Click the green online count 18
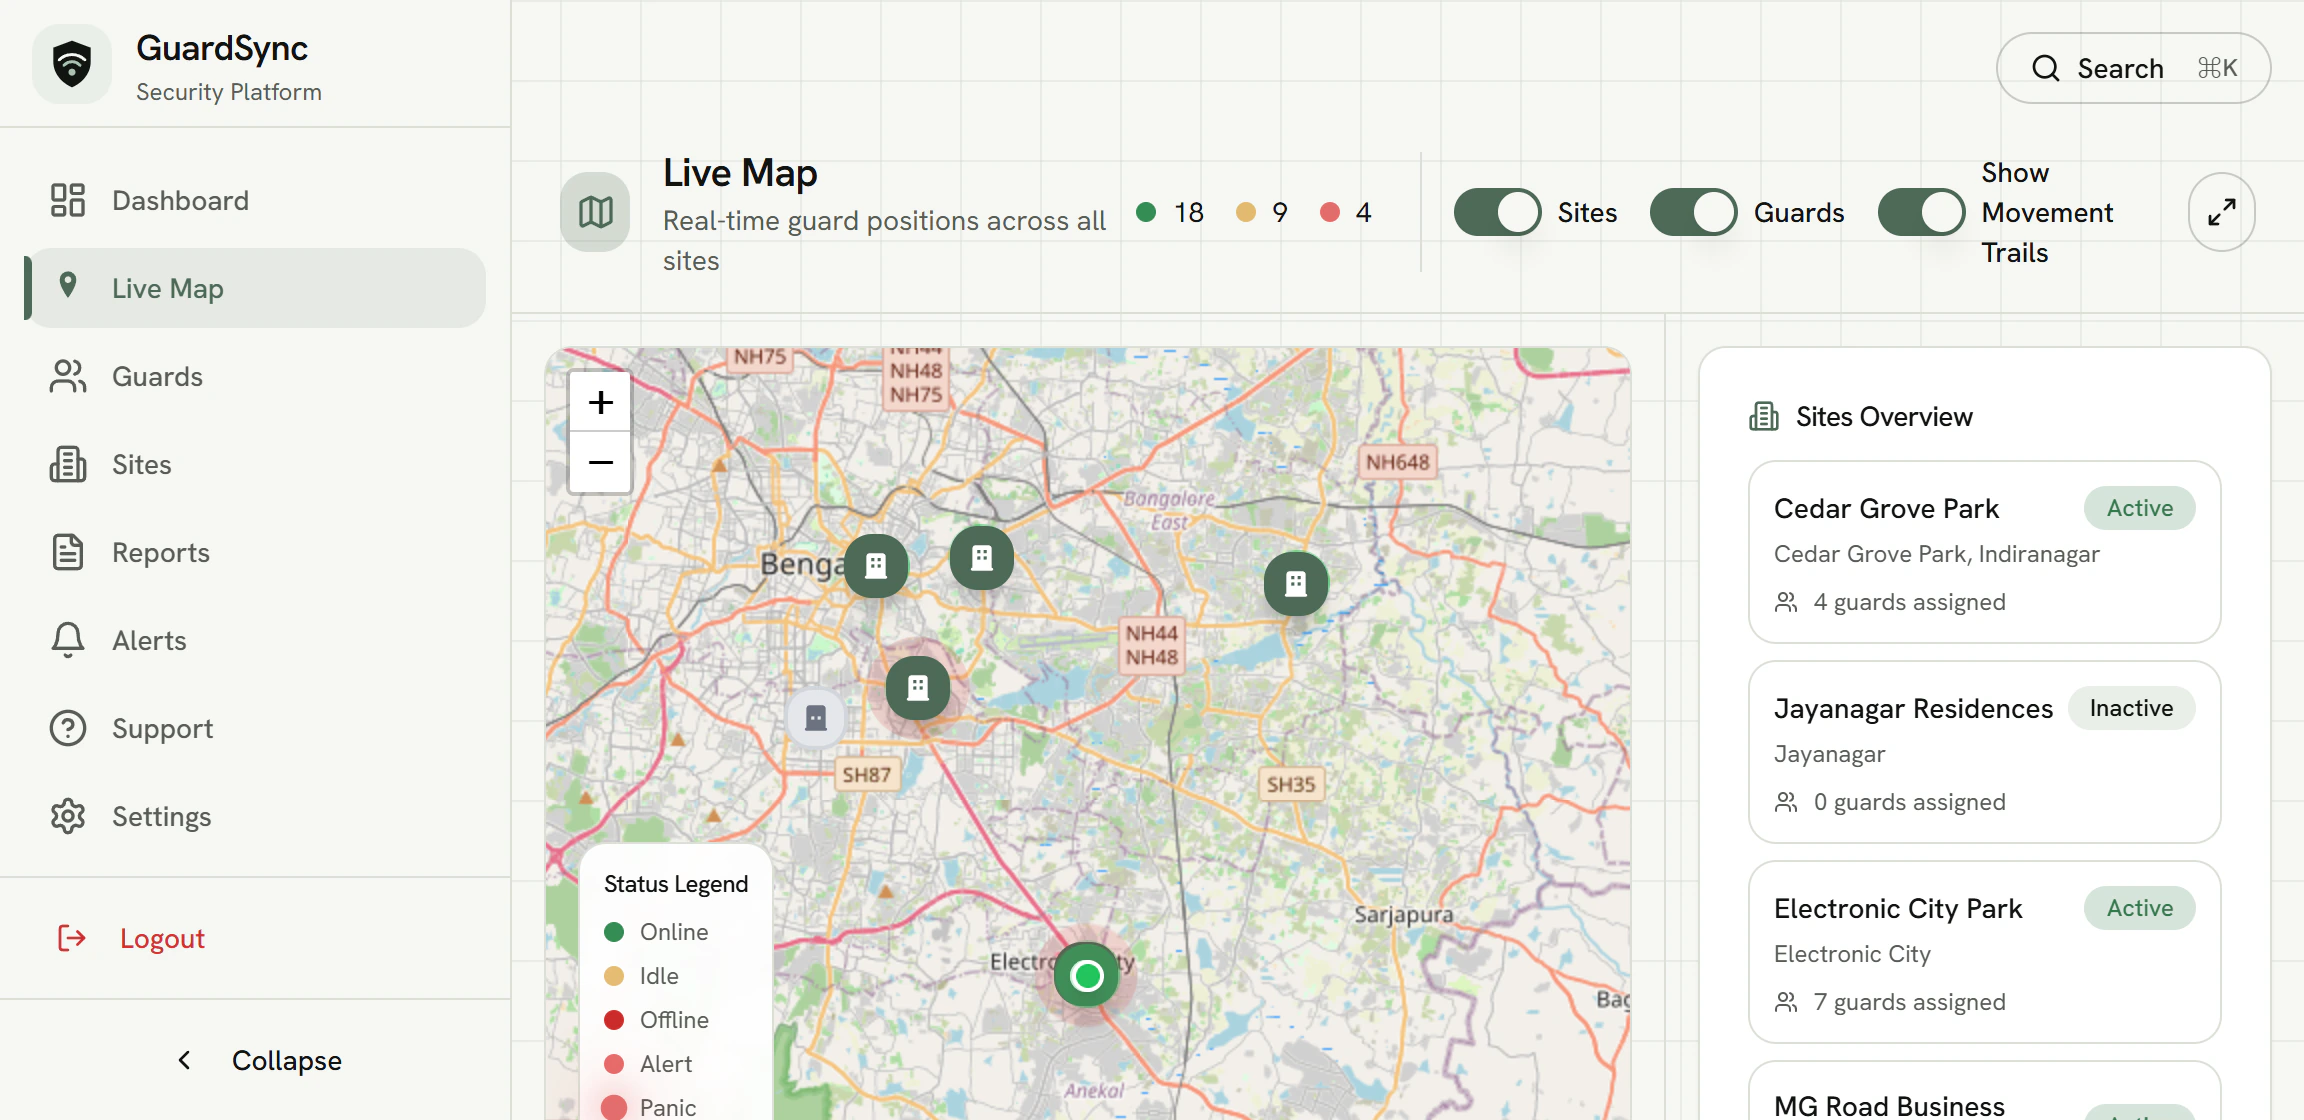Viewport: 2304px width, 1120px height. point(1171,212)
